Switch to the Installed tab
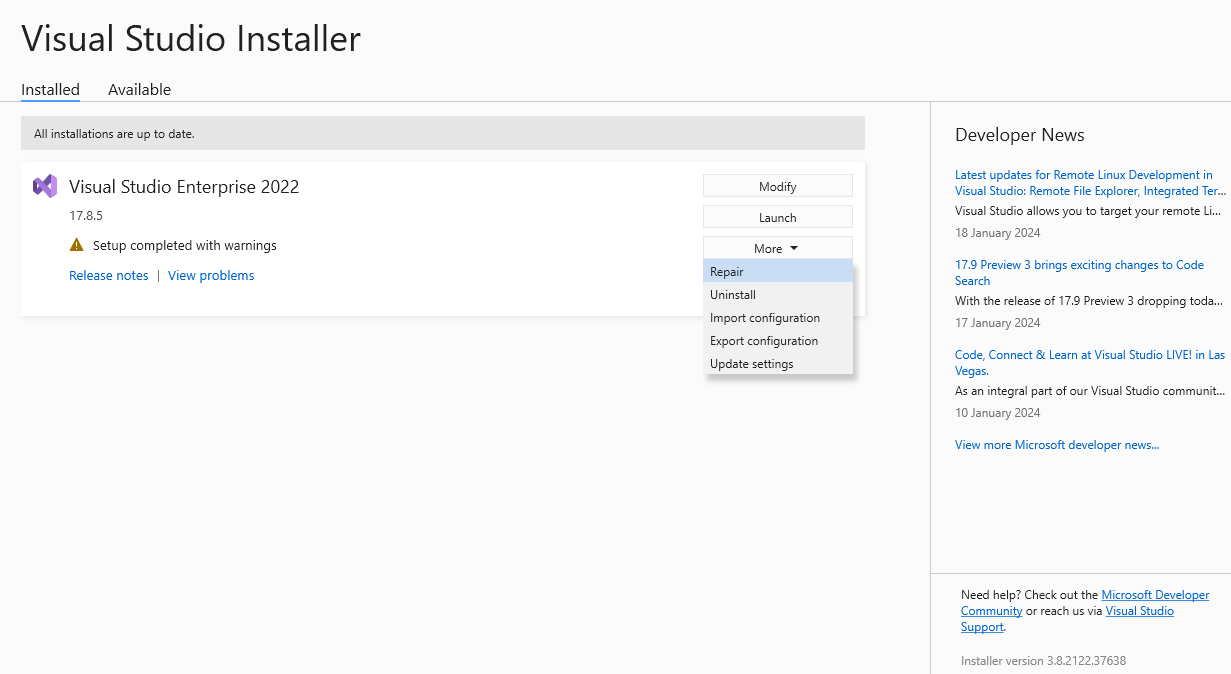The height and width of the screenshot is (674, 1231). click(50, 89)
